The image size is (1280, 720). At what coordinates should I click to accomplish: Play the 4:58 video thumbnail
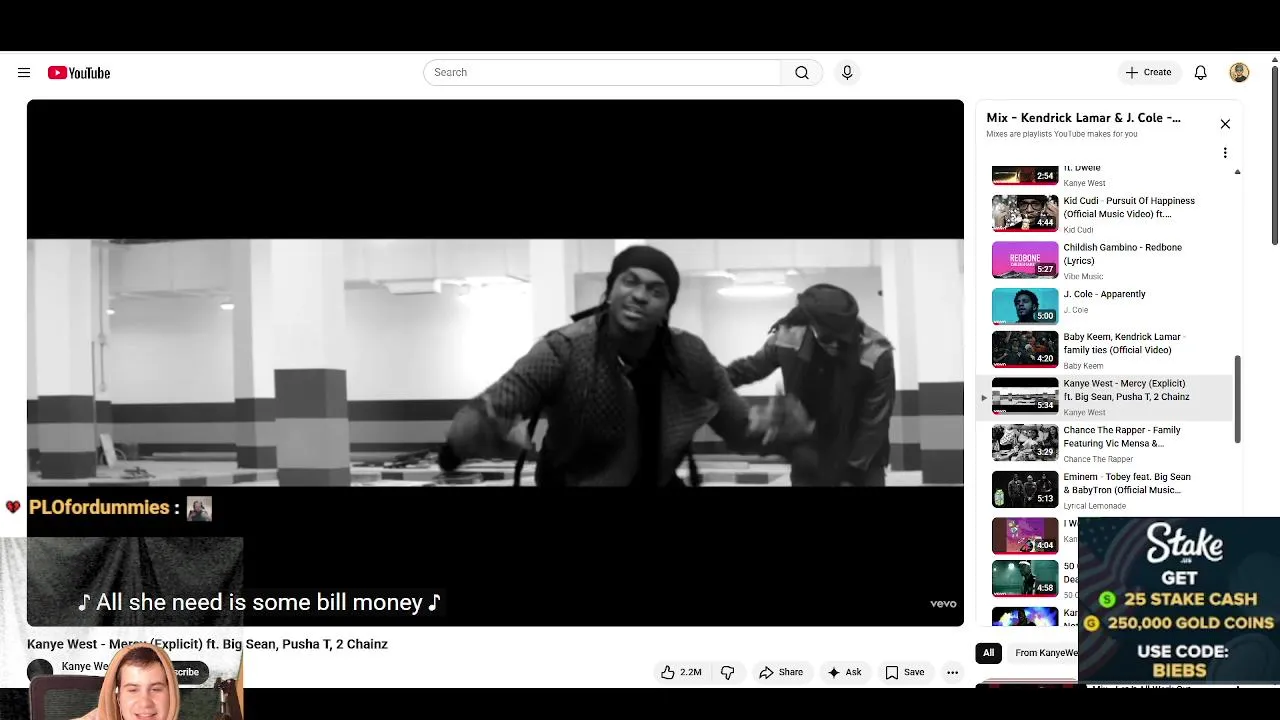(1025, 578)
